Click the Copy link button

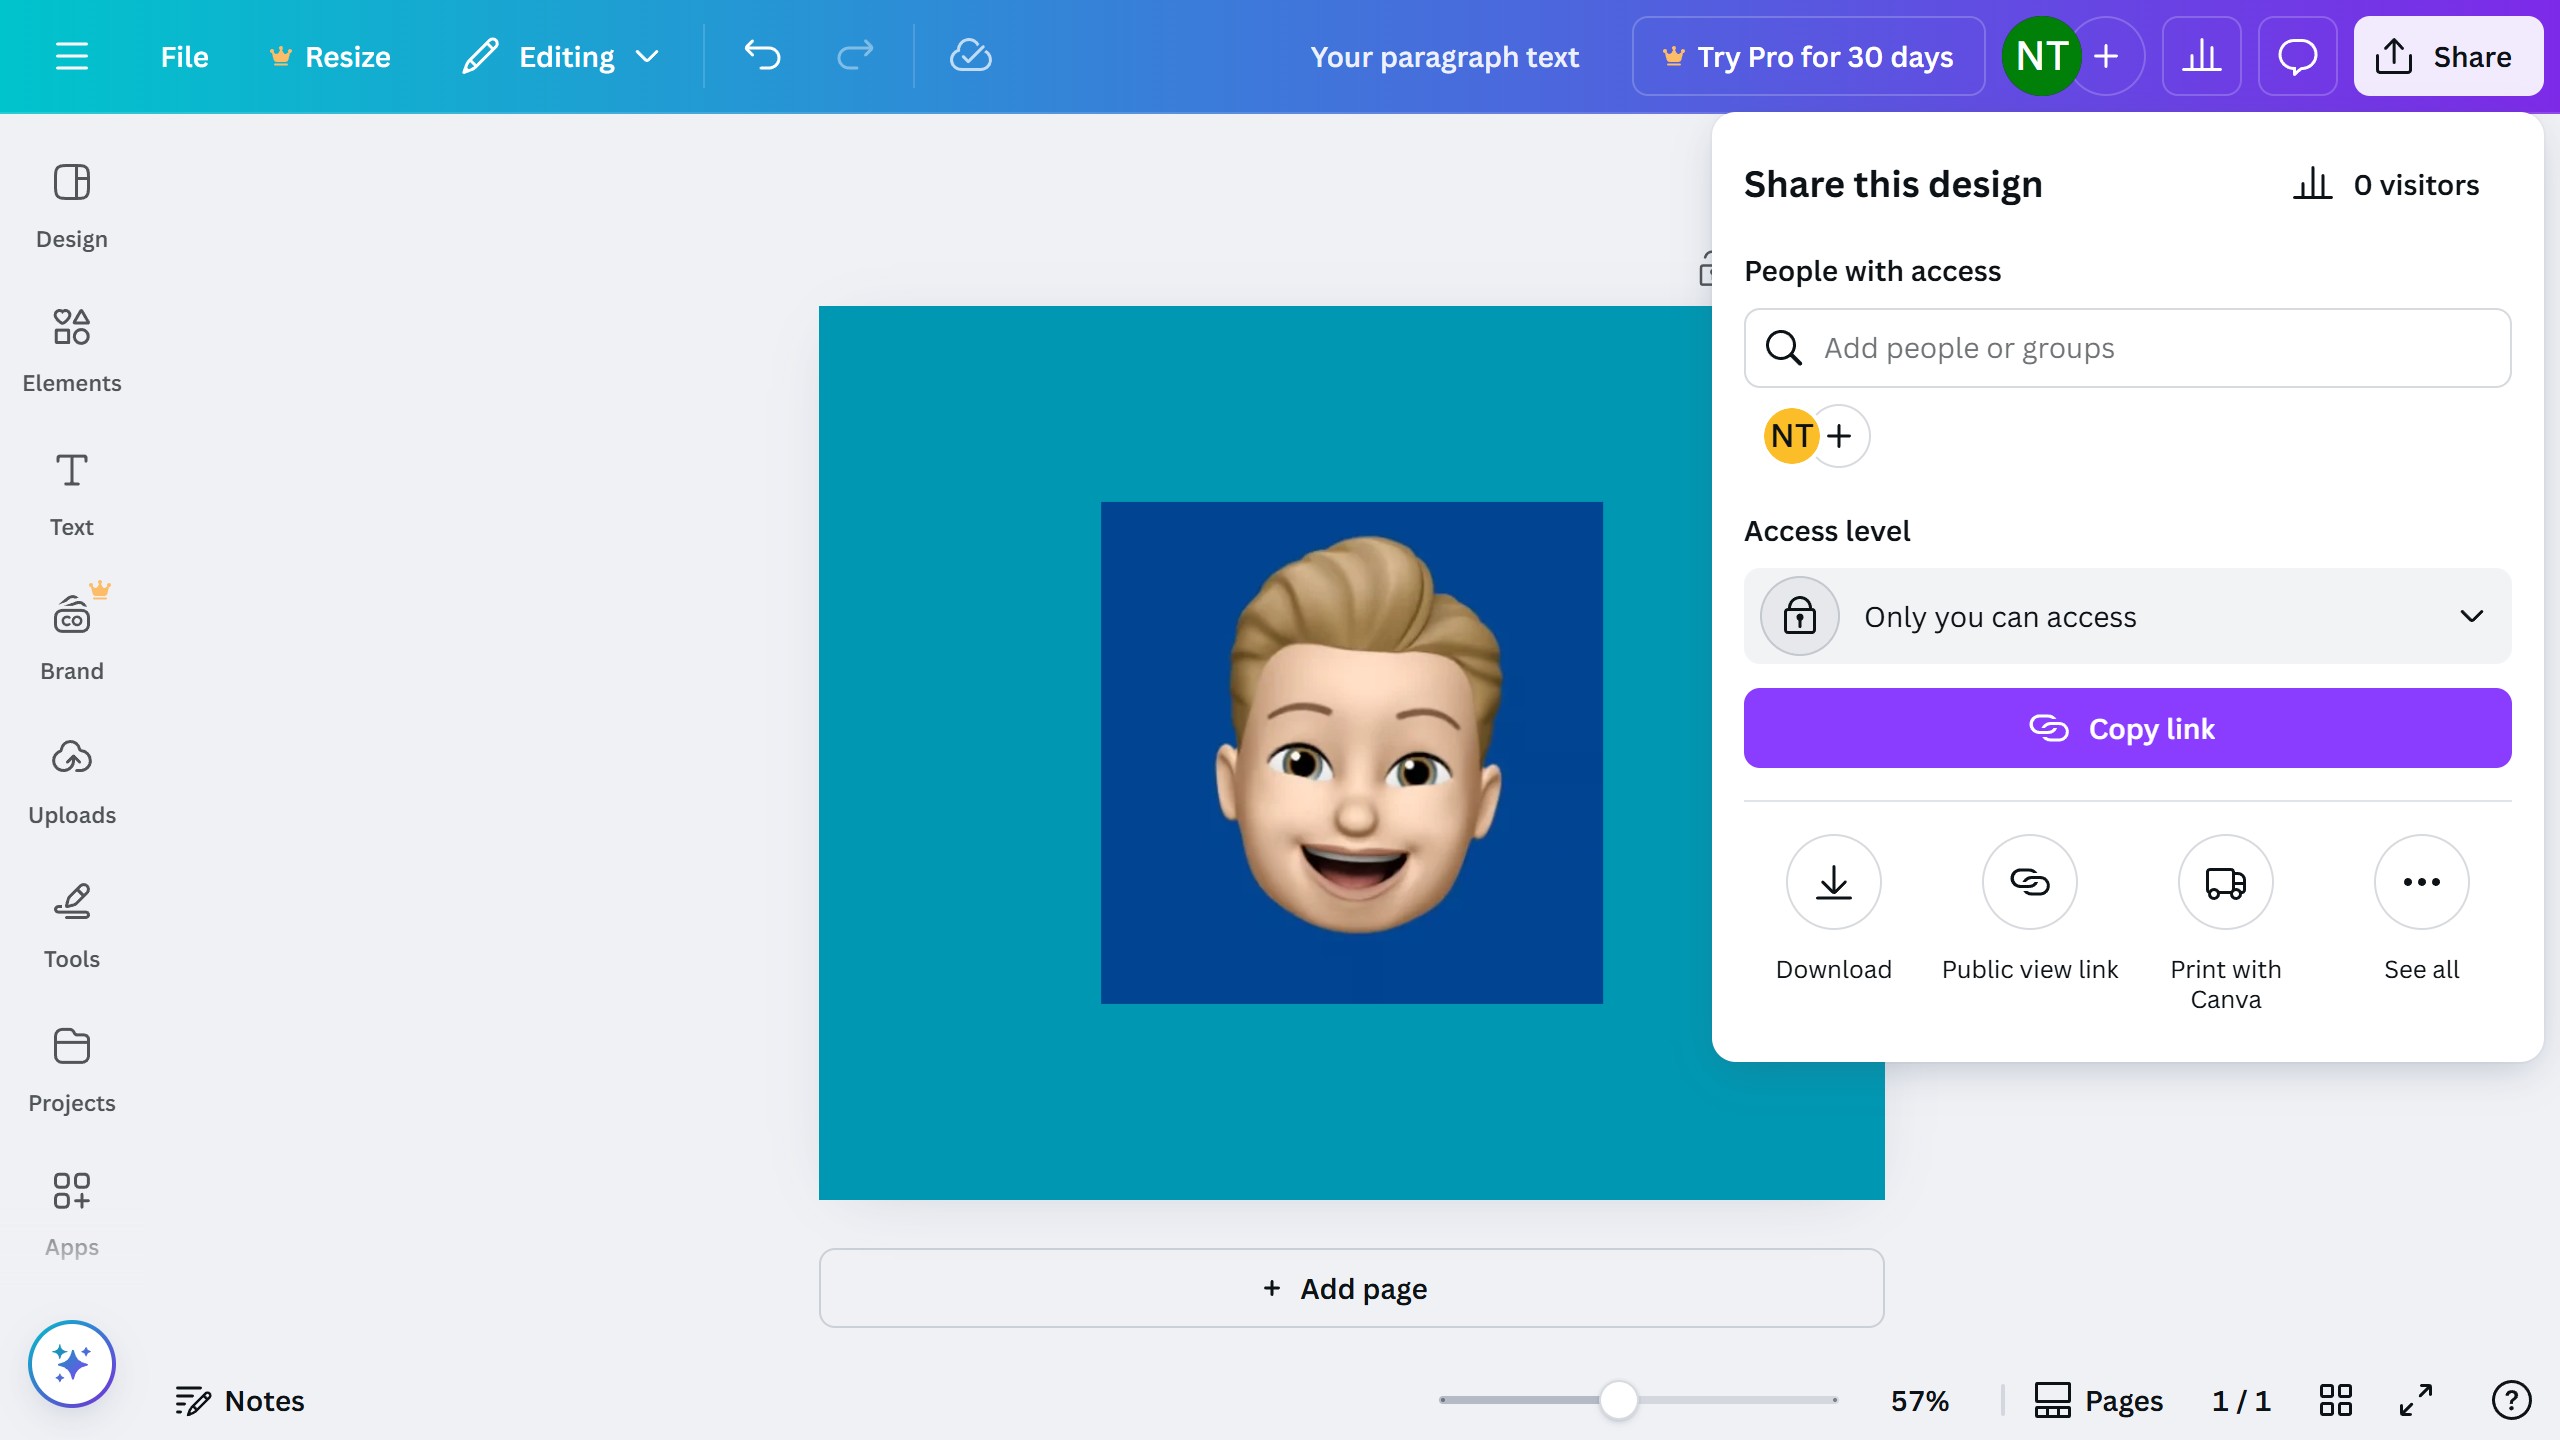pos(2127,728)
